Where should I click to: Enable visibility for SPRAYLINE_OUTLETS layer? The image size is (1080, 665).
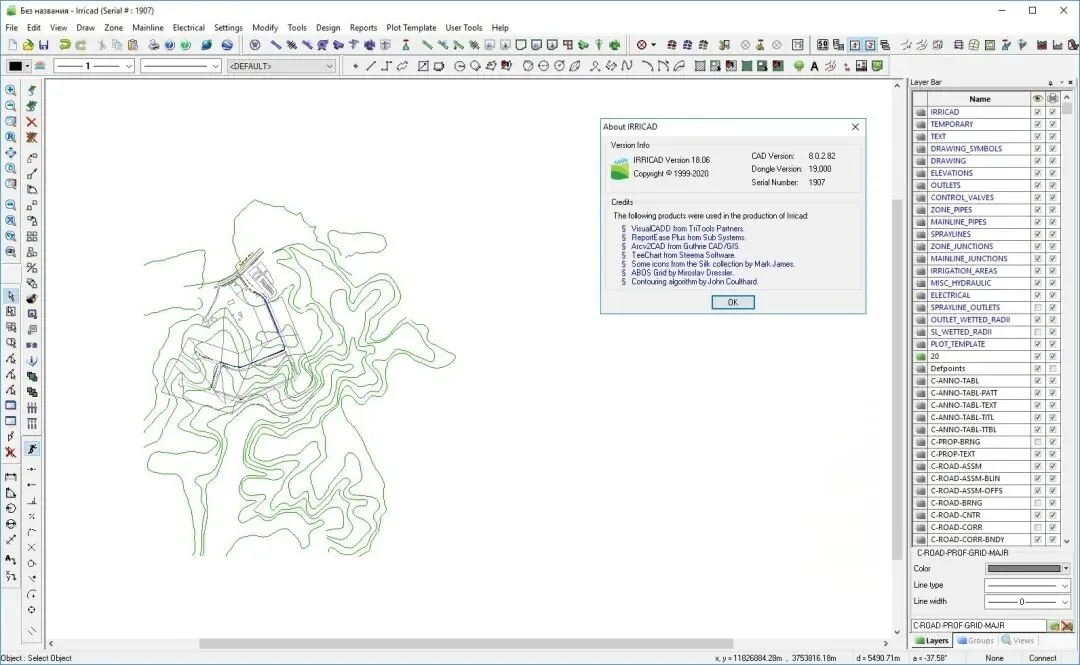[1037, 307]
